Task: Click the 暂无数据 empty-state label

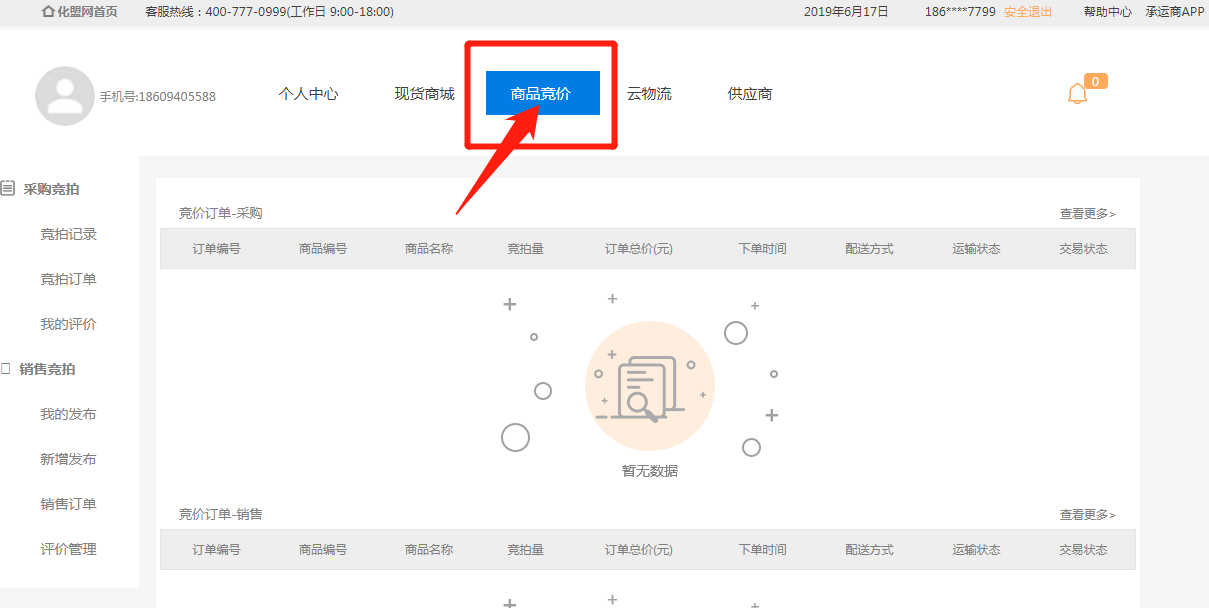Action: [x=650, y=471]
